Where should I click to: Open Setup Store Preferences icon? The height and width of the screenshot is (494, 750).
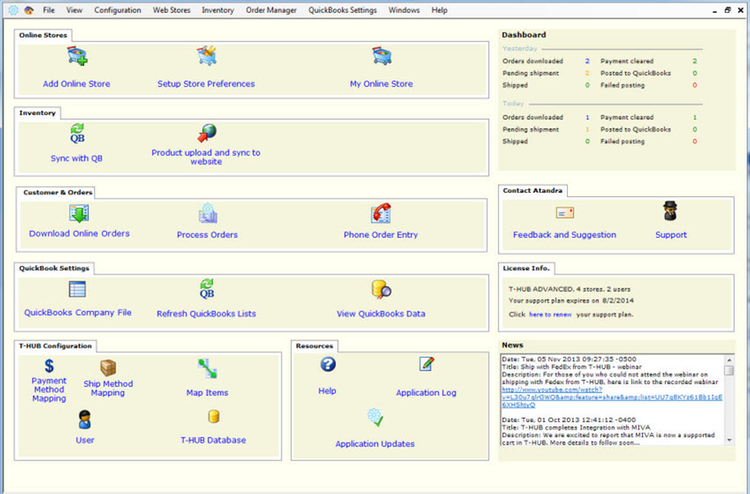pyautogui.click(x=207, y=55)
